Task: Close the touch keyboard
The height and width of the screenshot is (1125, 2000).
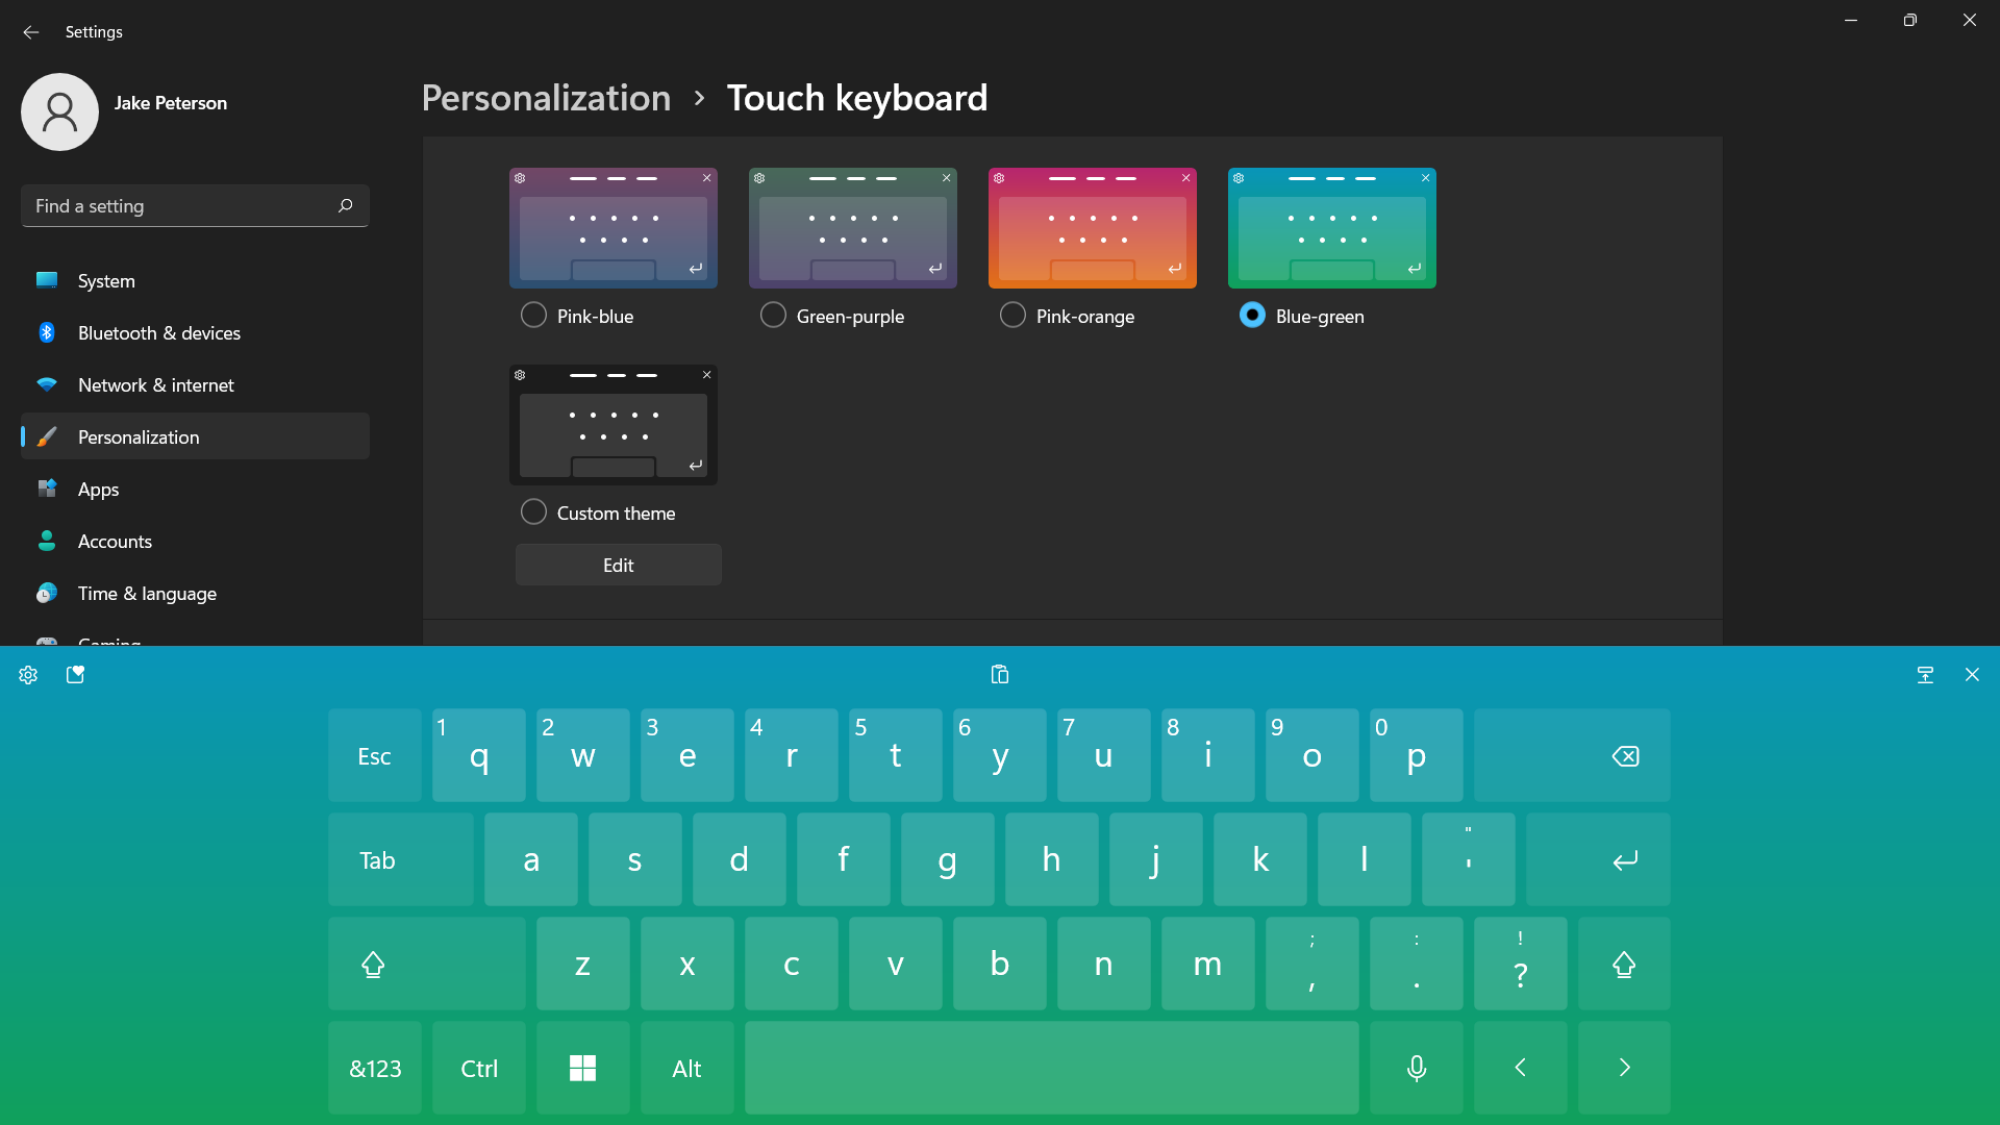Action: click(x=1972, y=675)
